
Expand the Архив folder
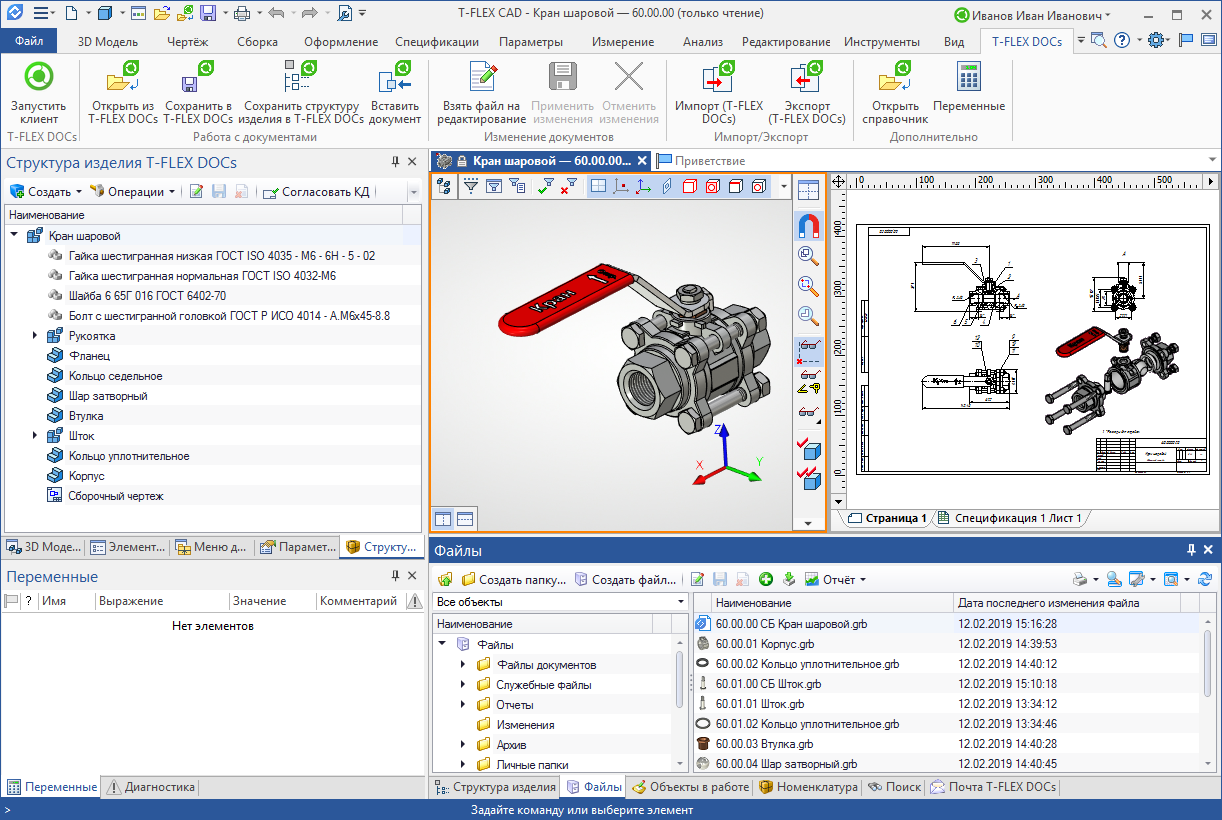462,745
